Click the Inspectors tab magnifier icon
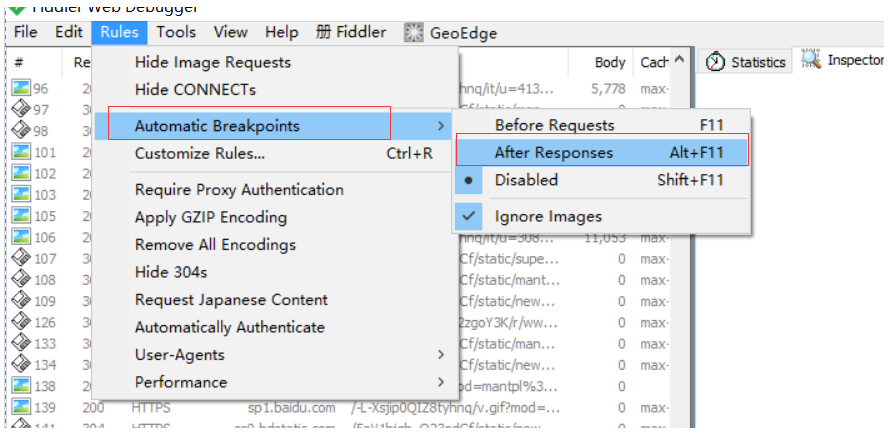Viewport: 889px width, 435px height. pos(810,60)
